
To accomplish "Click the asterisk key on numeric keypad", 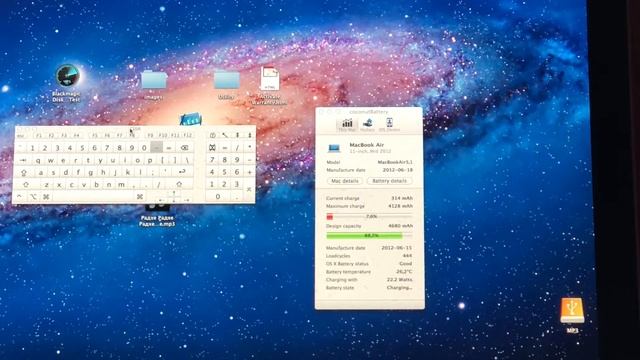I will 249,147.
